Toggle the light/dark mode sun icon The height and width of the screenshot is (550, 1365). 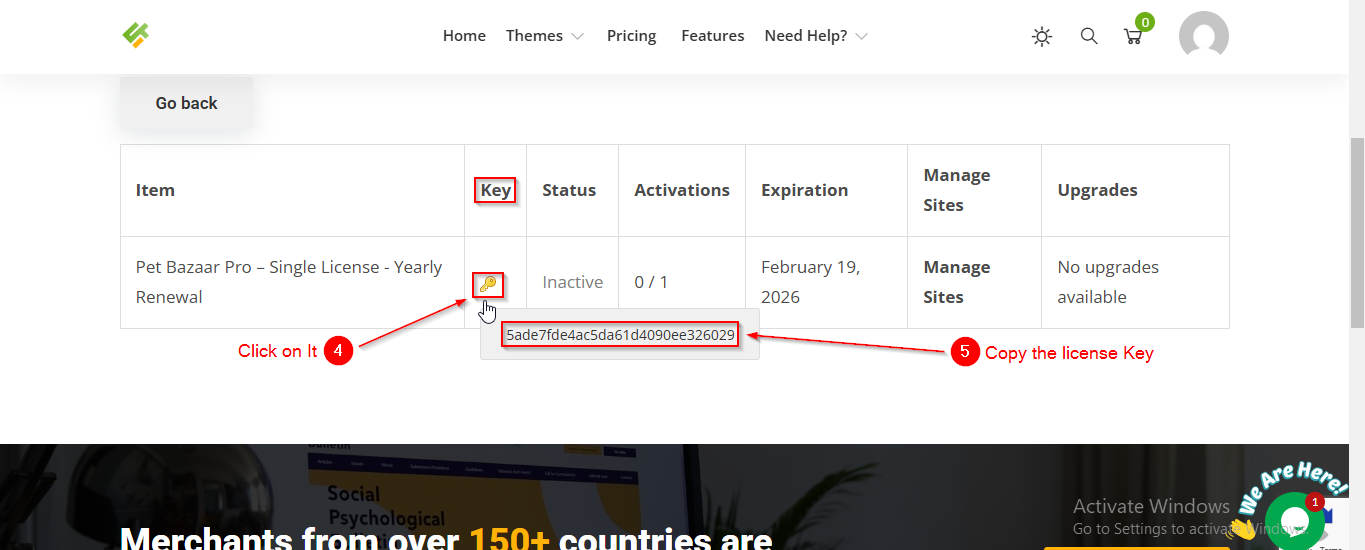pos(1042,37)
